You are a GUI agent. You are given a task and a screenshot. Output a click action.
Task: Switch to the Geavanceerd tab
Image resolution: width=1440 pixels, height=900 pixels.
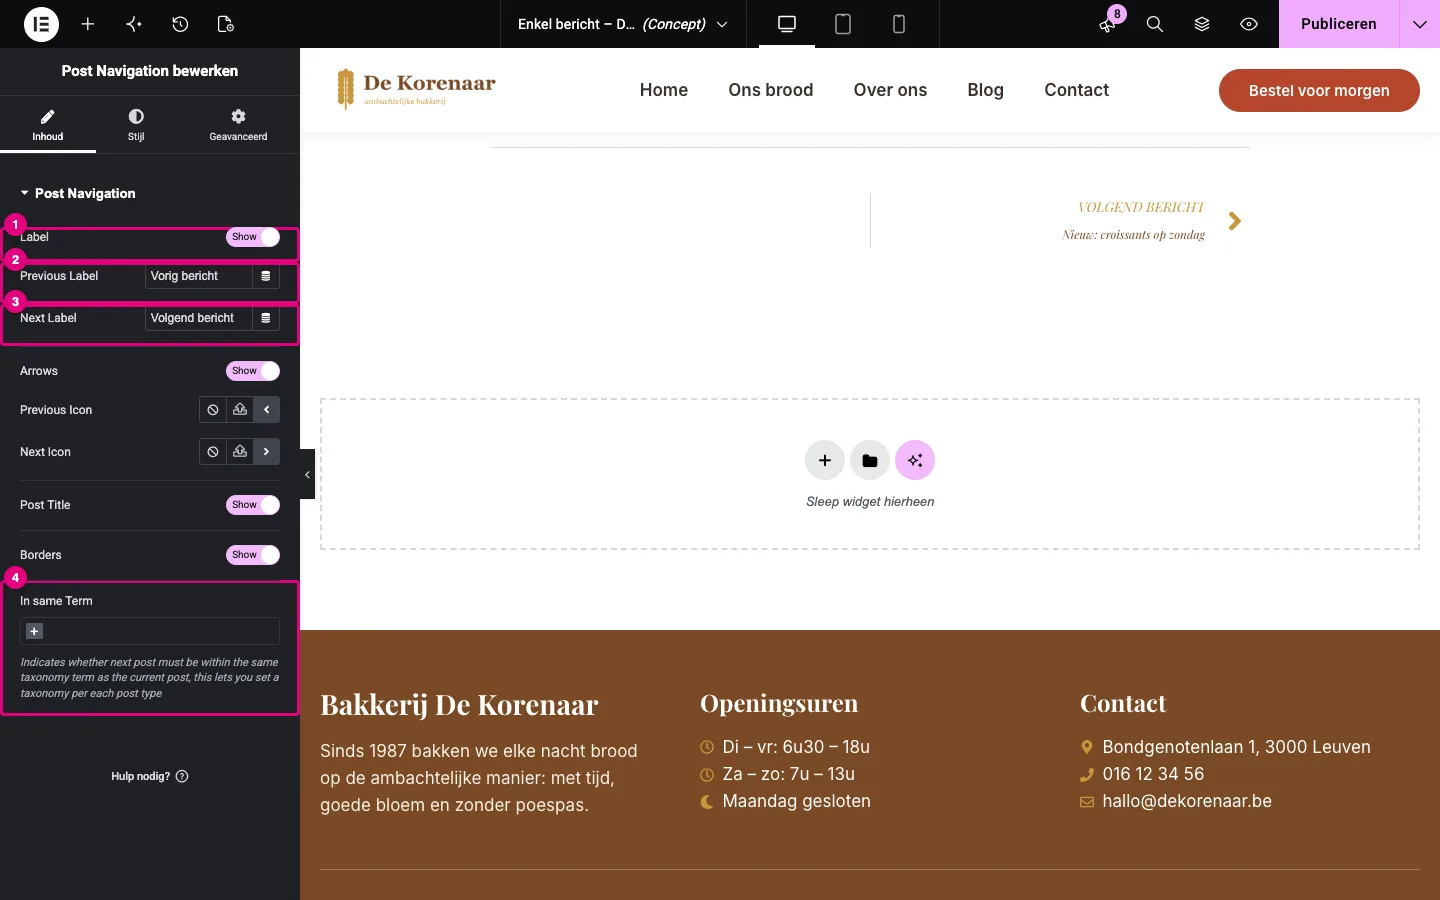pyautogui.click(x=238, y=125)
